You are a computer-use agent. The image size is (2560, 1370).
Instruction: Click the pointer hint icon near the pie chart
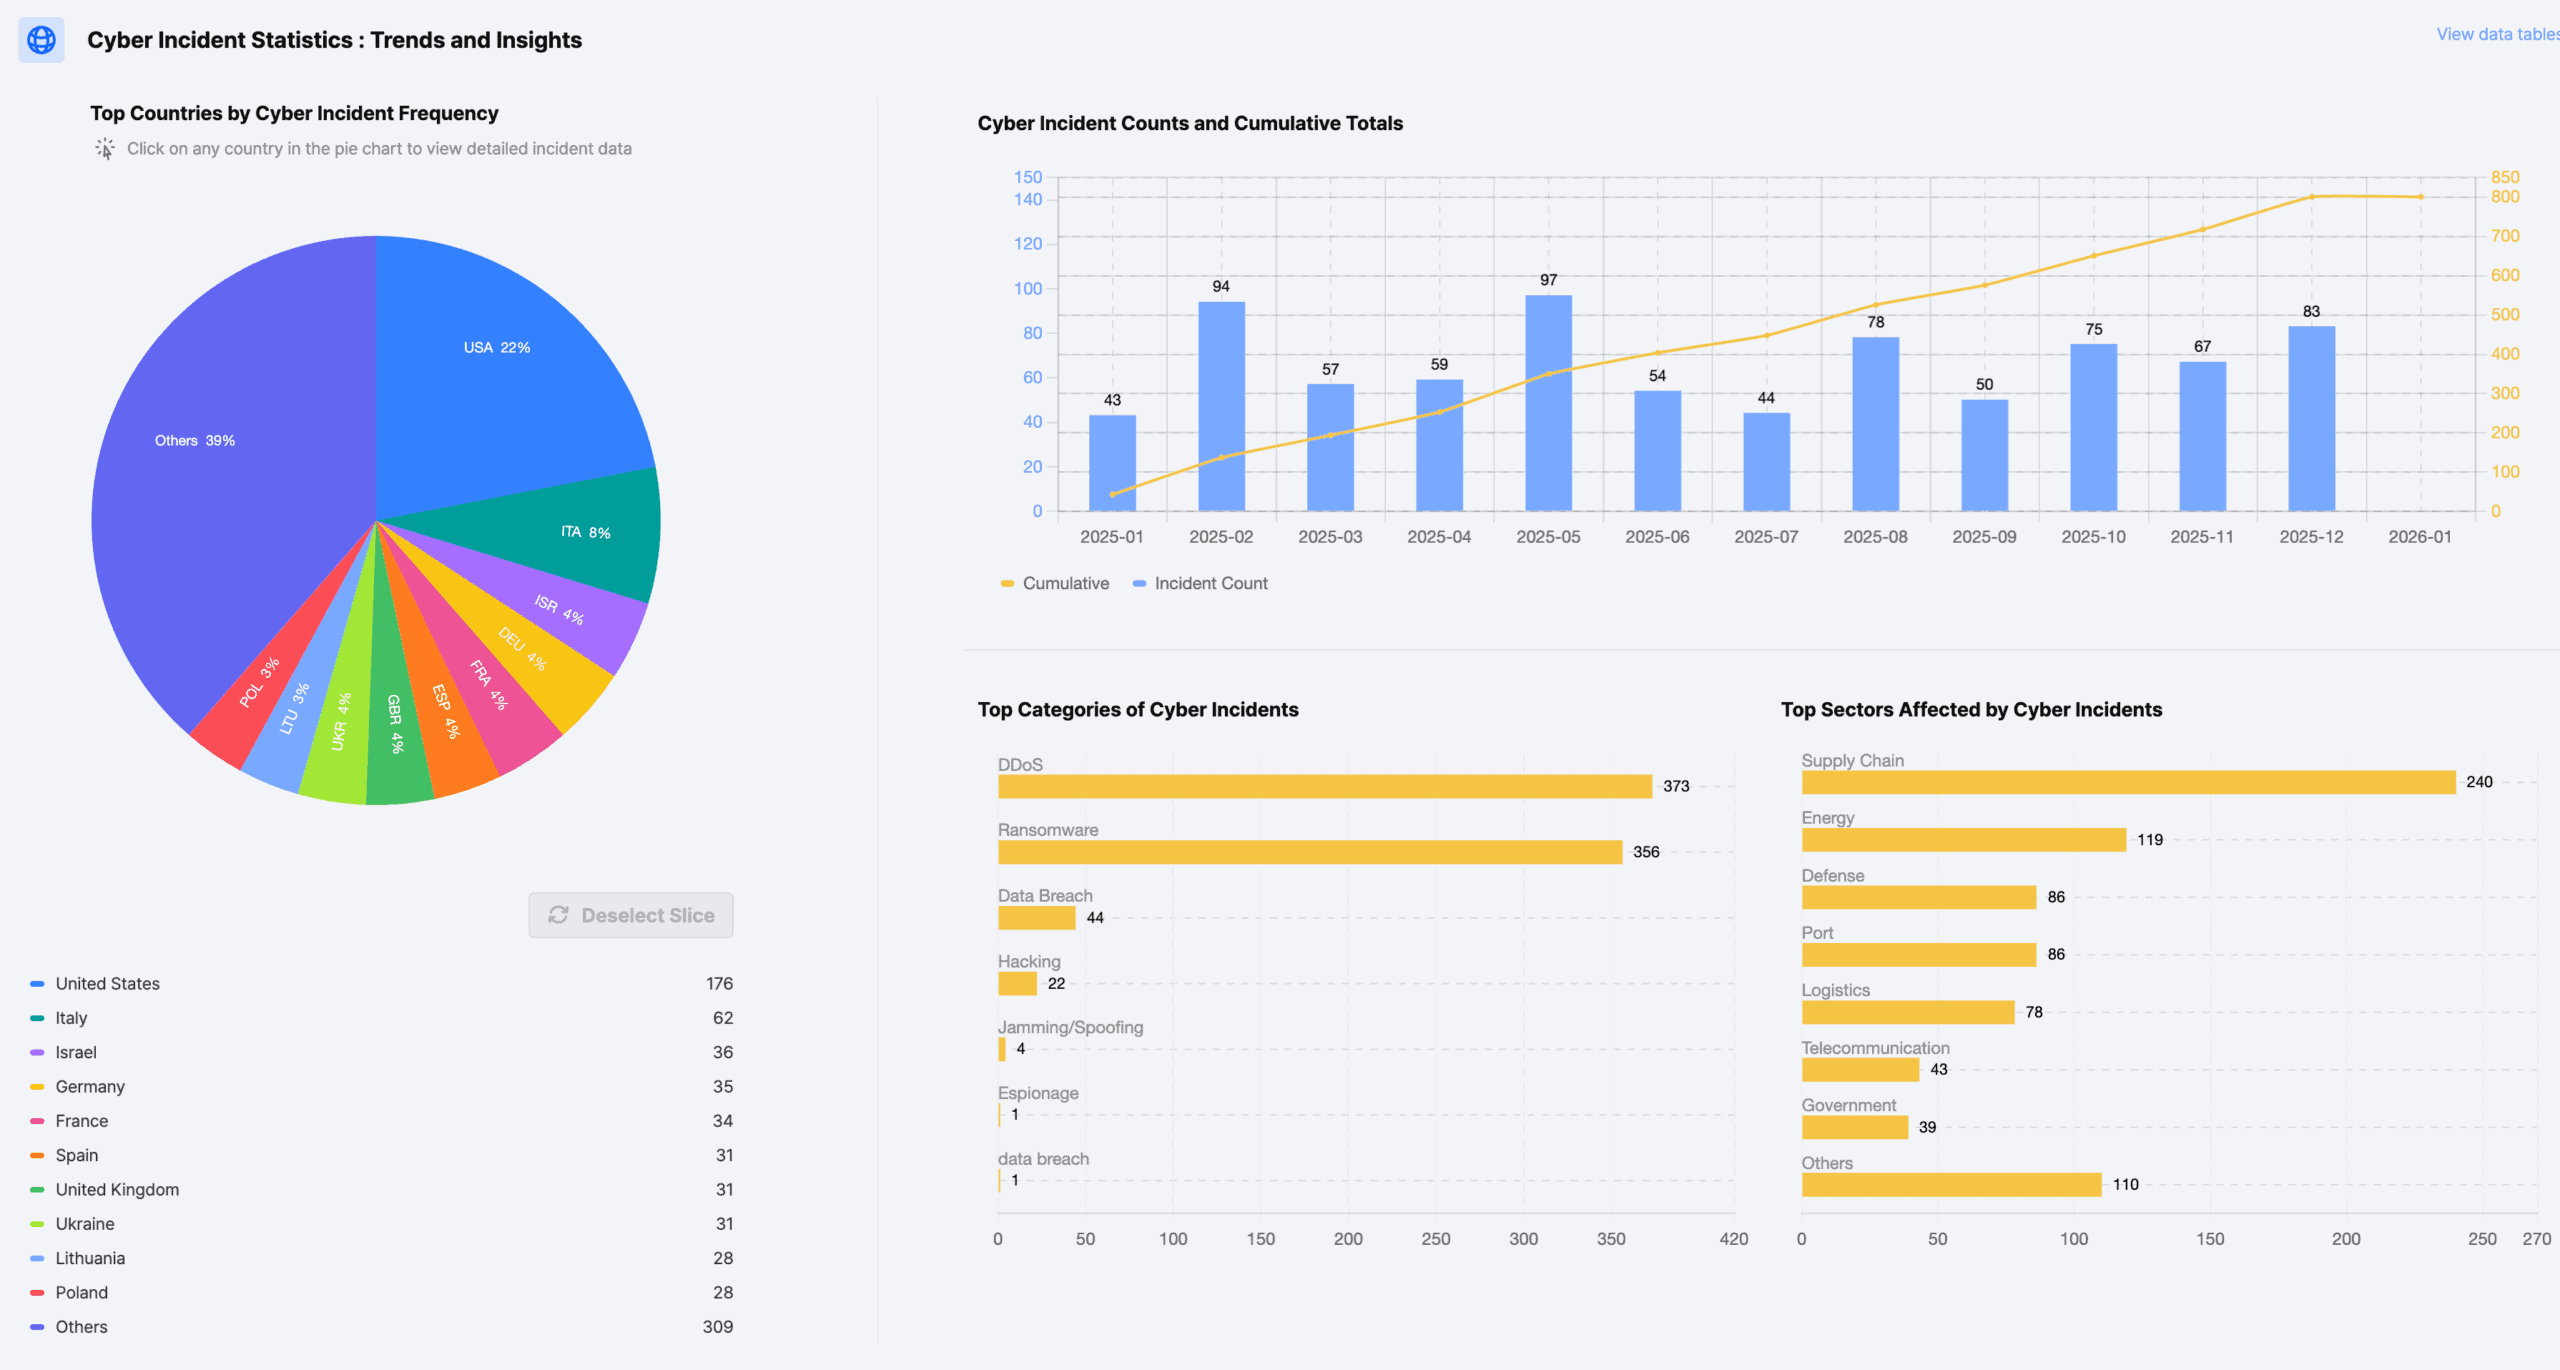105,149
